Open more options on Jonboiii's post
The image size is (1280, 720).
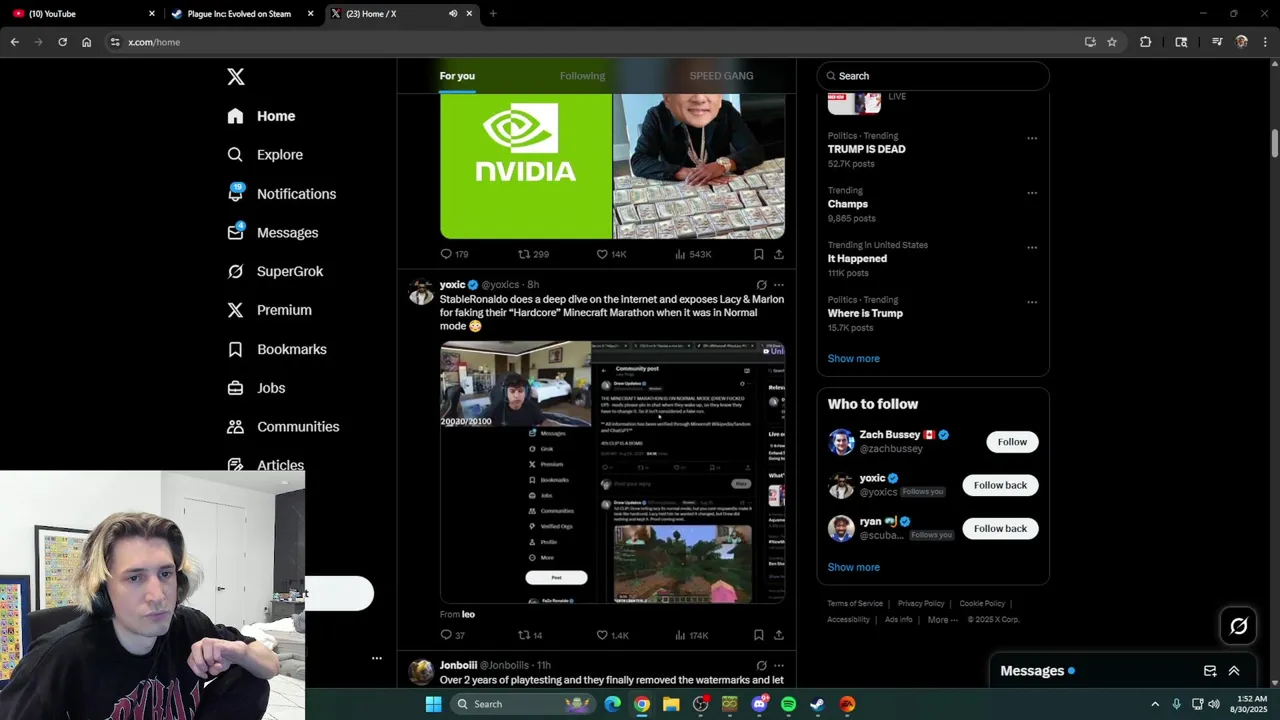779,665
